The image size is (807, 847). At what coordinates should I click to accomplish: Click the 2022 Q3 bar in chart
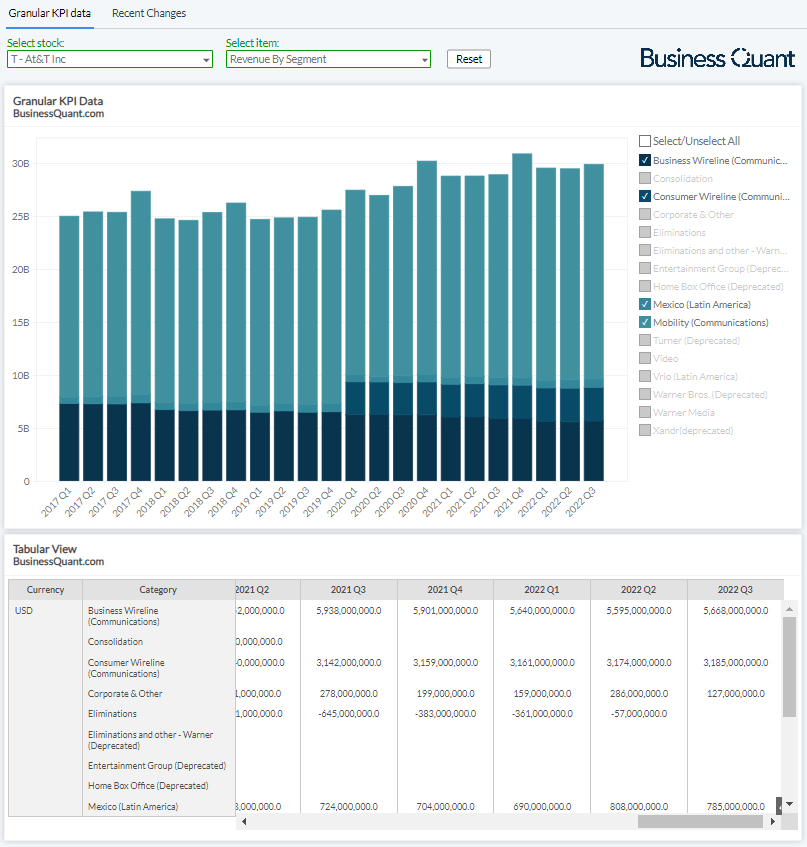pos(594,322)
